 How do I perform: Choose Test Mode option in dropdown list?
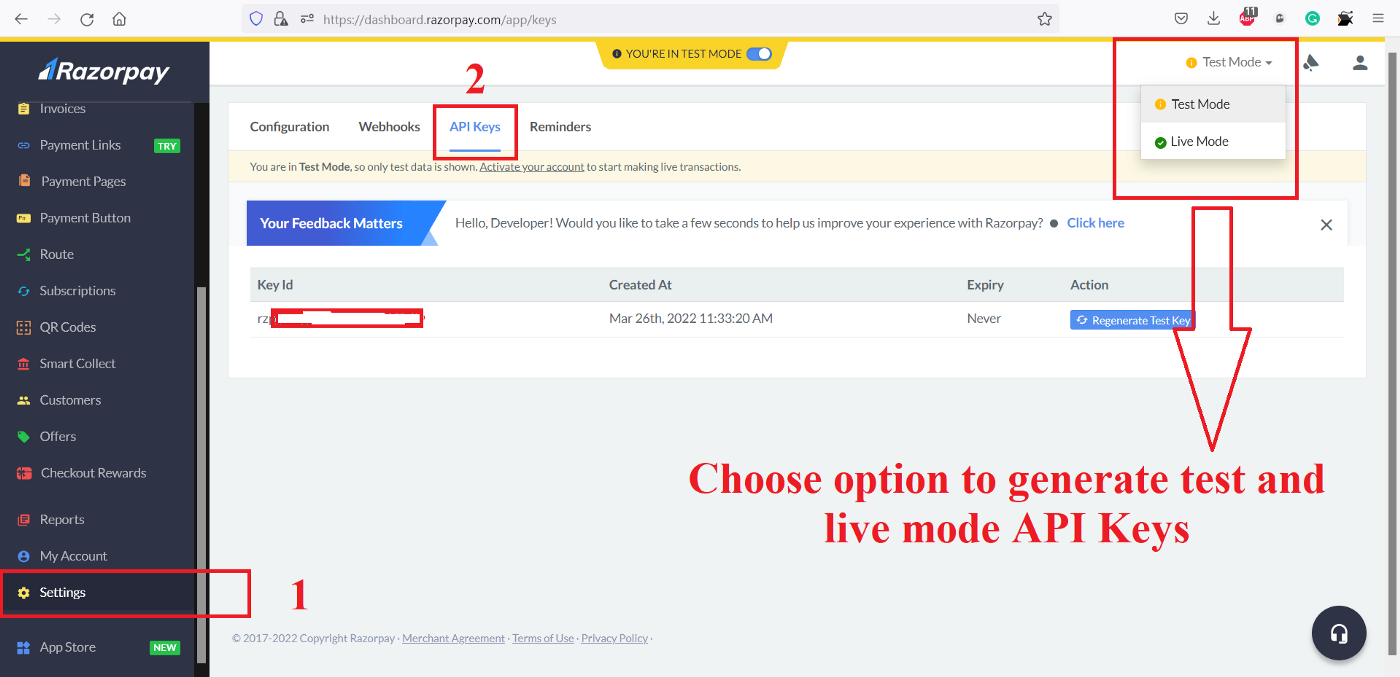[x=1200, y=104]
